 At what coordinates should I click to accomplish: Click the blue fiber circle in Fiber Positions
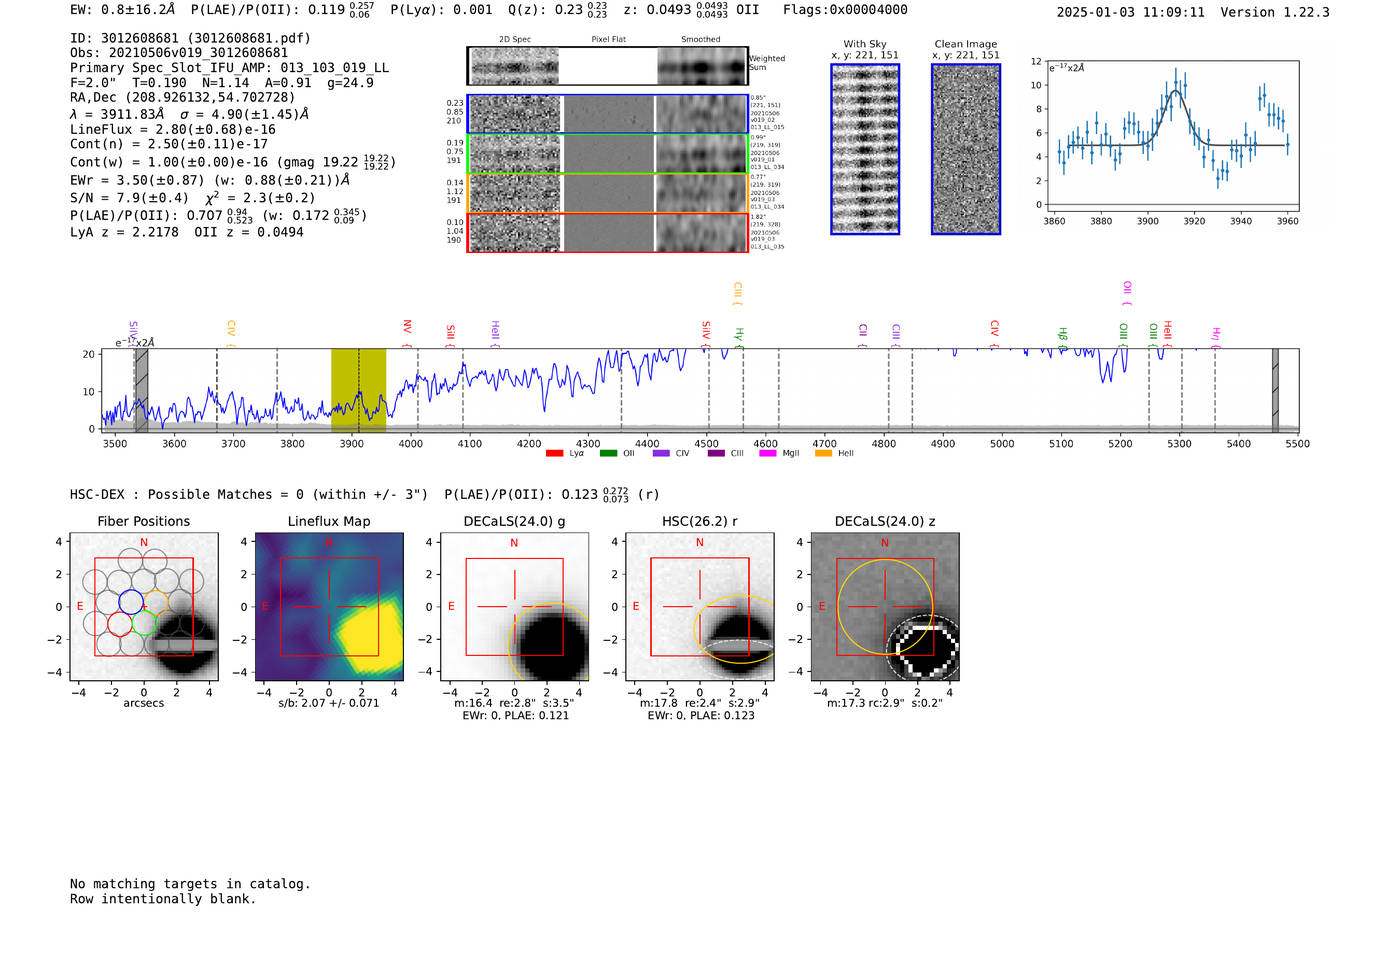(131, 602)
